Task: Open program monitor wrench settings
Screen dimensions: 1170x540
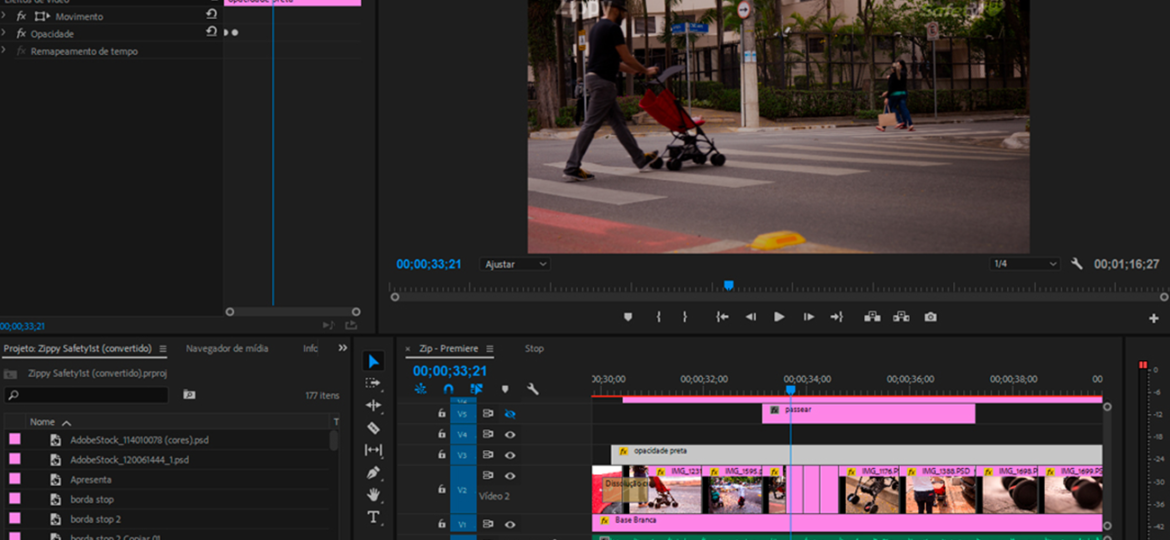Action: point(1077,264)
